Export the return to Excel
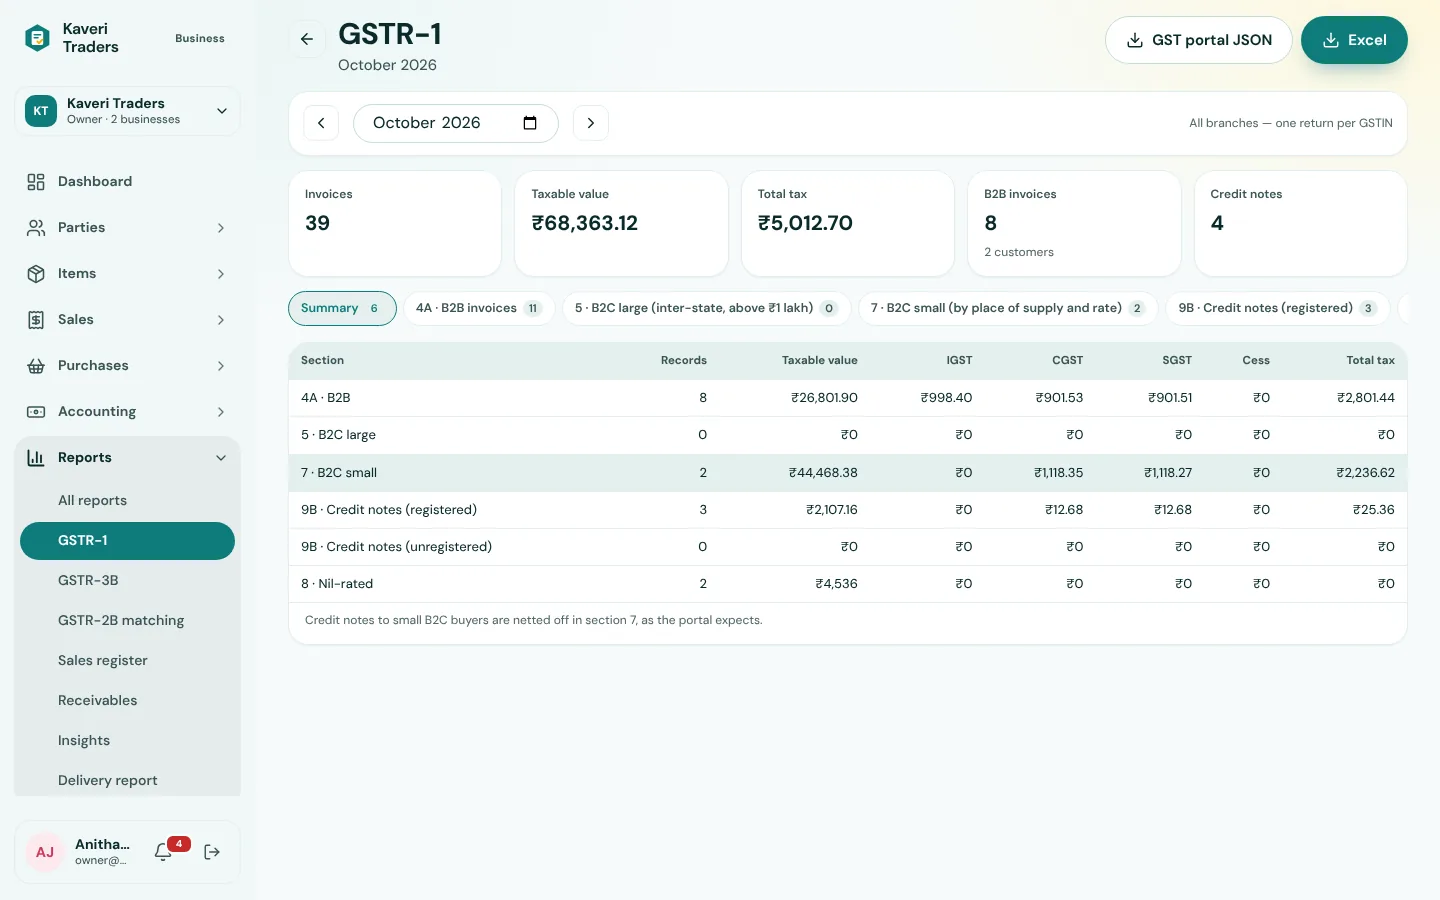Image resolution: width=1440 pixels, height=900 pixels. (x=1354, y=40)
